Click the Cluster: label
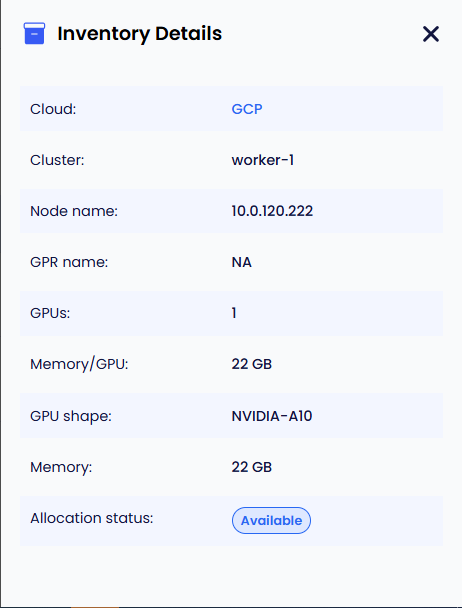 pyautogui.click(x=57, y=160)
